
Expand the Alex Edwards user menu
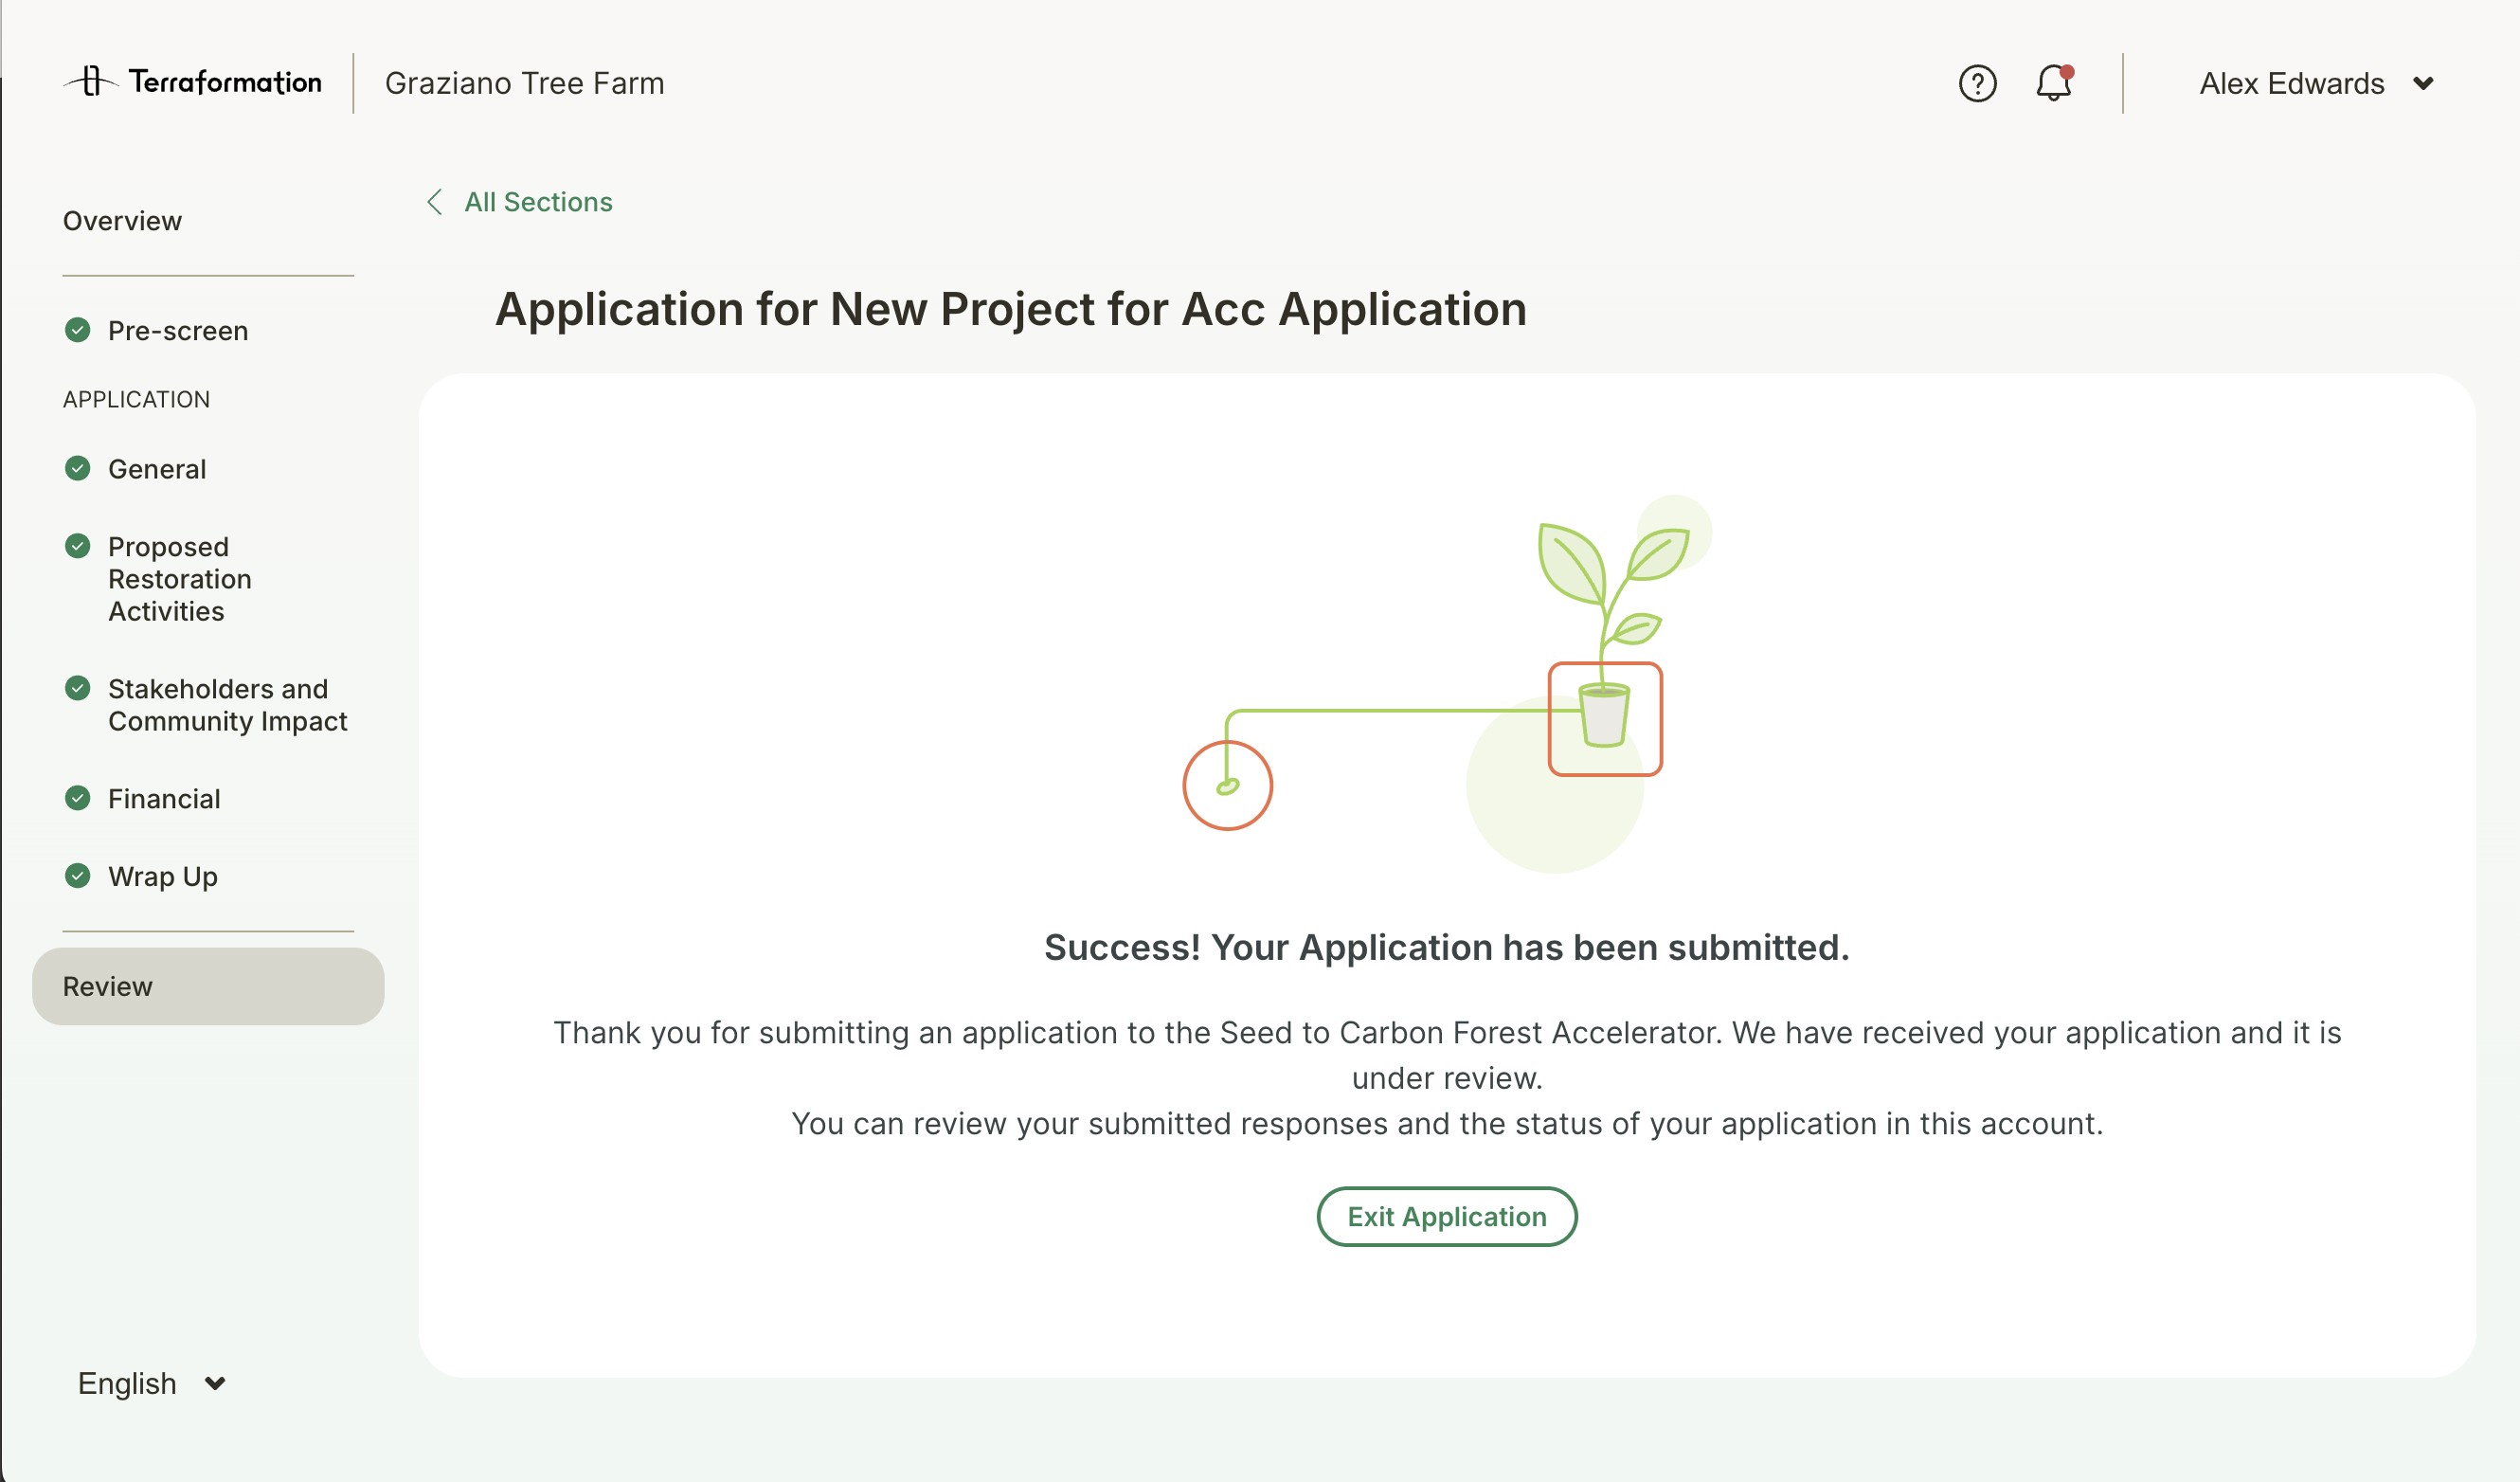2291,83
